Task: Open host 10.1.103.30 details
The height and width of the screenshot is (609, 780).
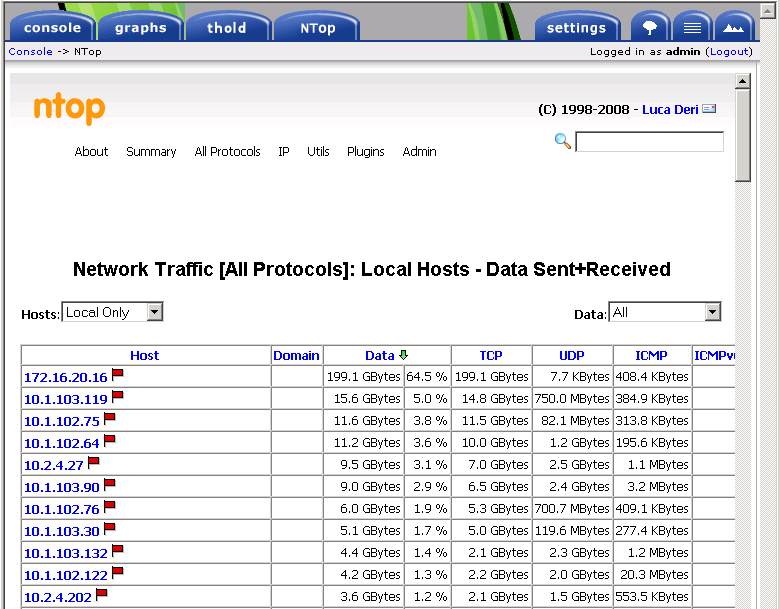Action: 62,531
